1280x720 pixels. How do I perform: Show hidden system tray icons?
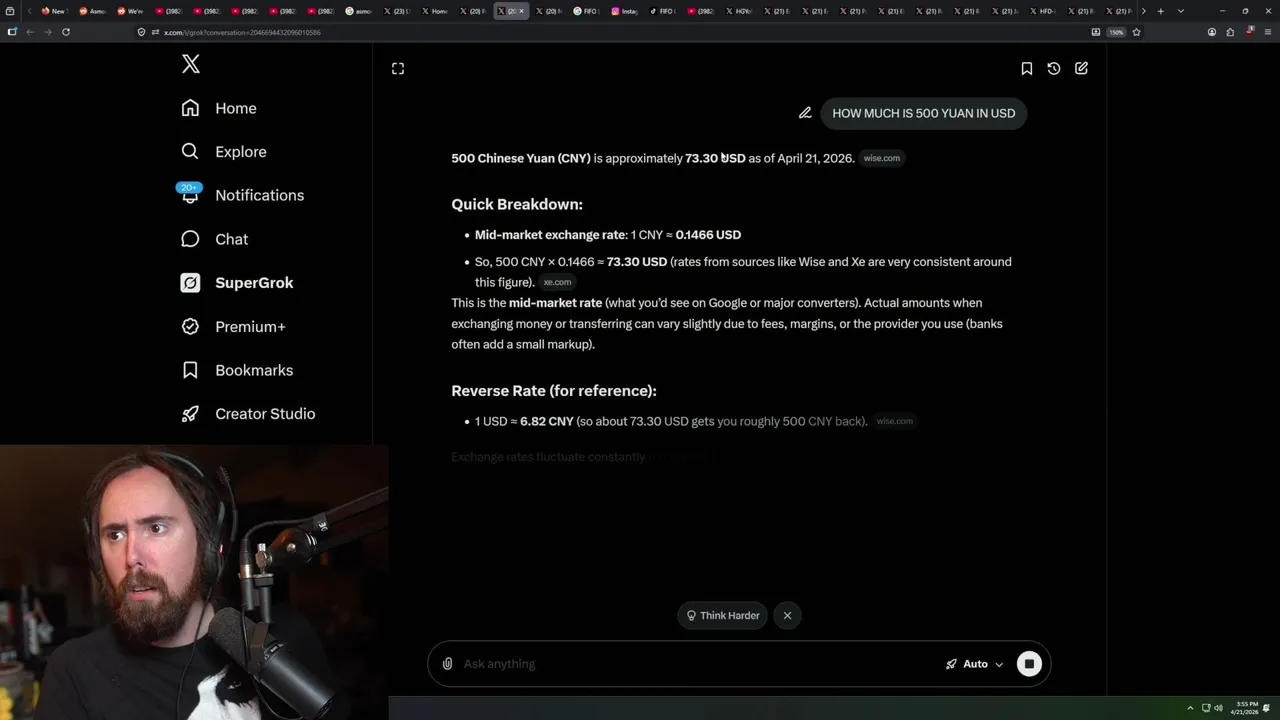1190,708
